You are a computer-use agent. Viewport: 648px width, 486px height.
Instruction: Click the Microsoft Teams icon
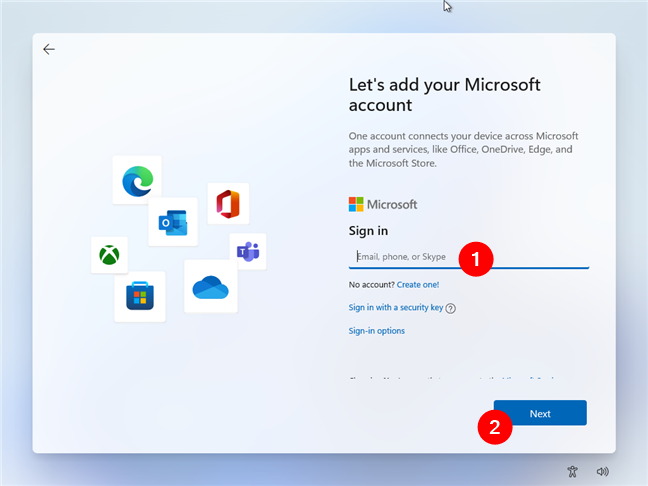tap(248, 252)
